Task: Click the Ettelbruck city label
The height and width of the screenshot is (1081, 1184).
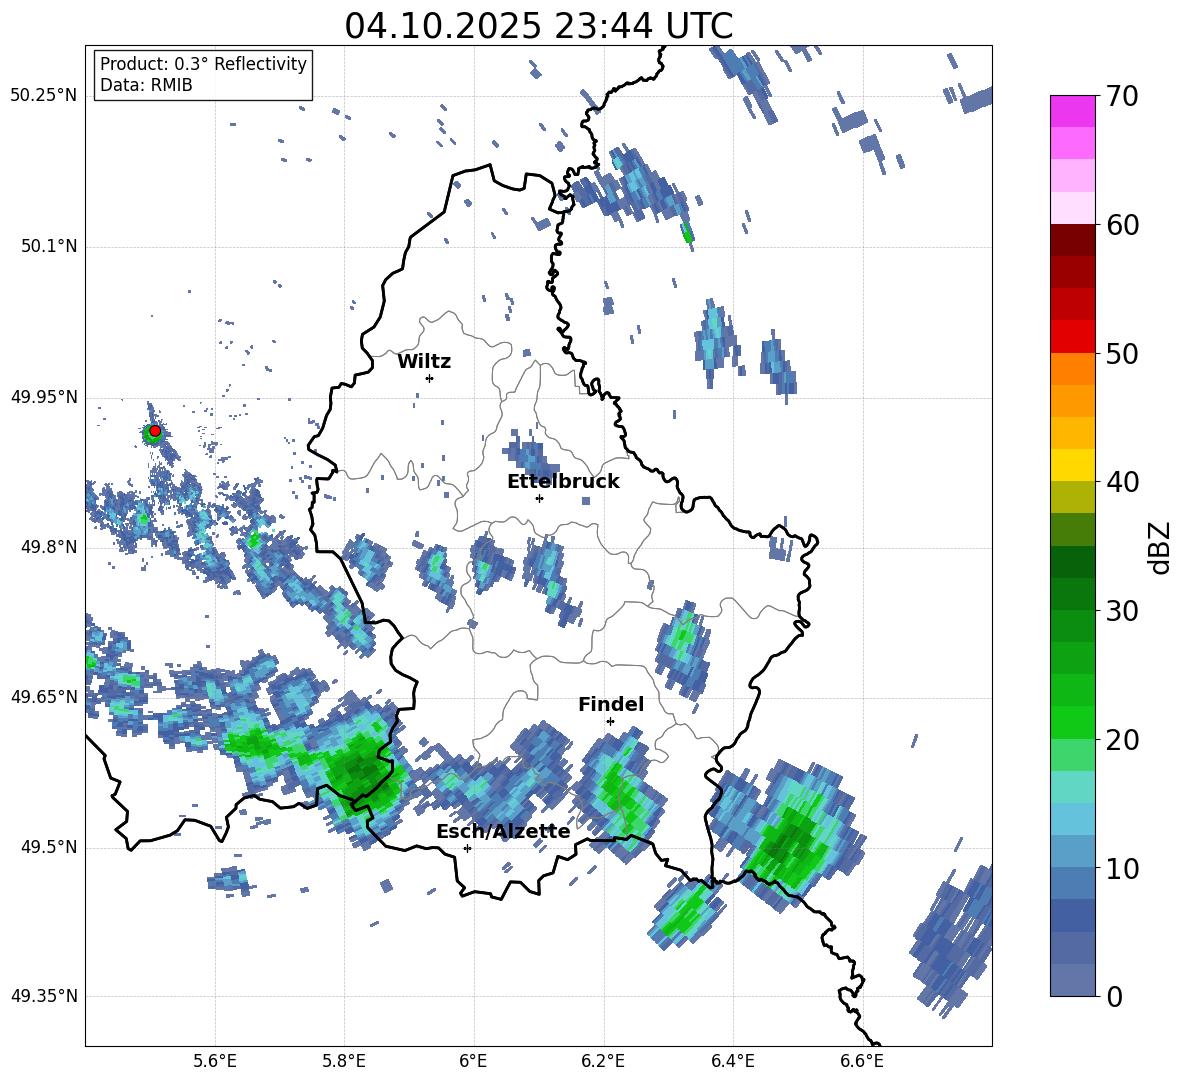Action: point(563,482)
